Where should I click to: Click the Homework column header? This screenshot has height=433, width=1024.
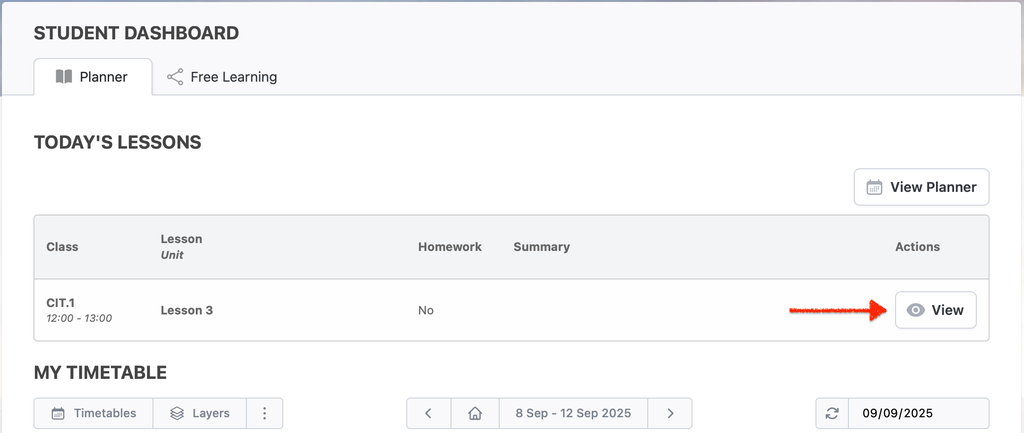449,247
